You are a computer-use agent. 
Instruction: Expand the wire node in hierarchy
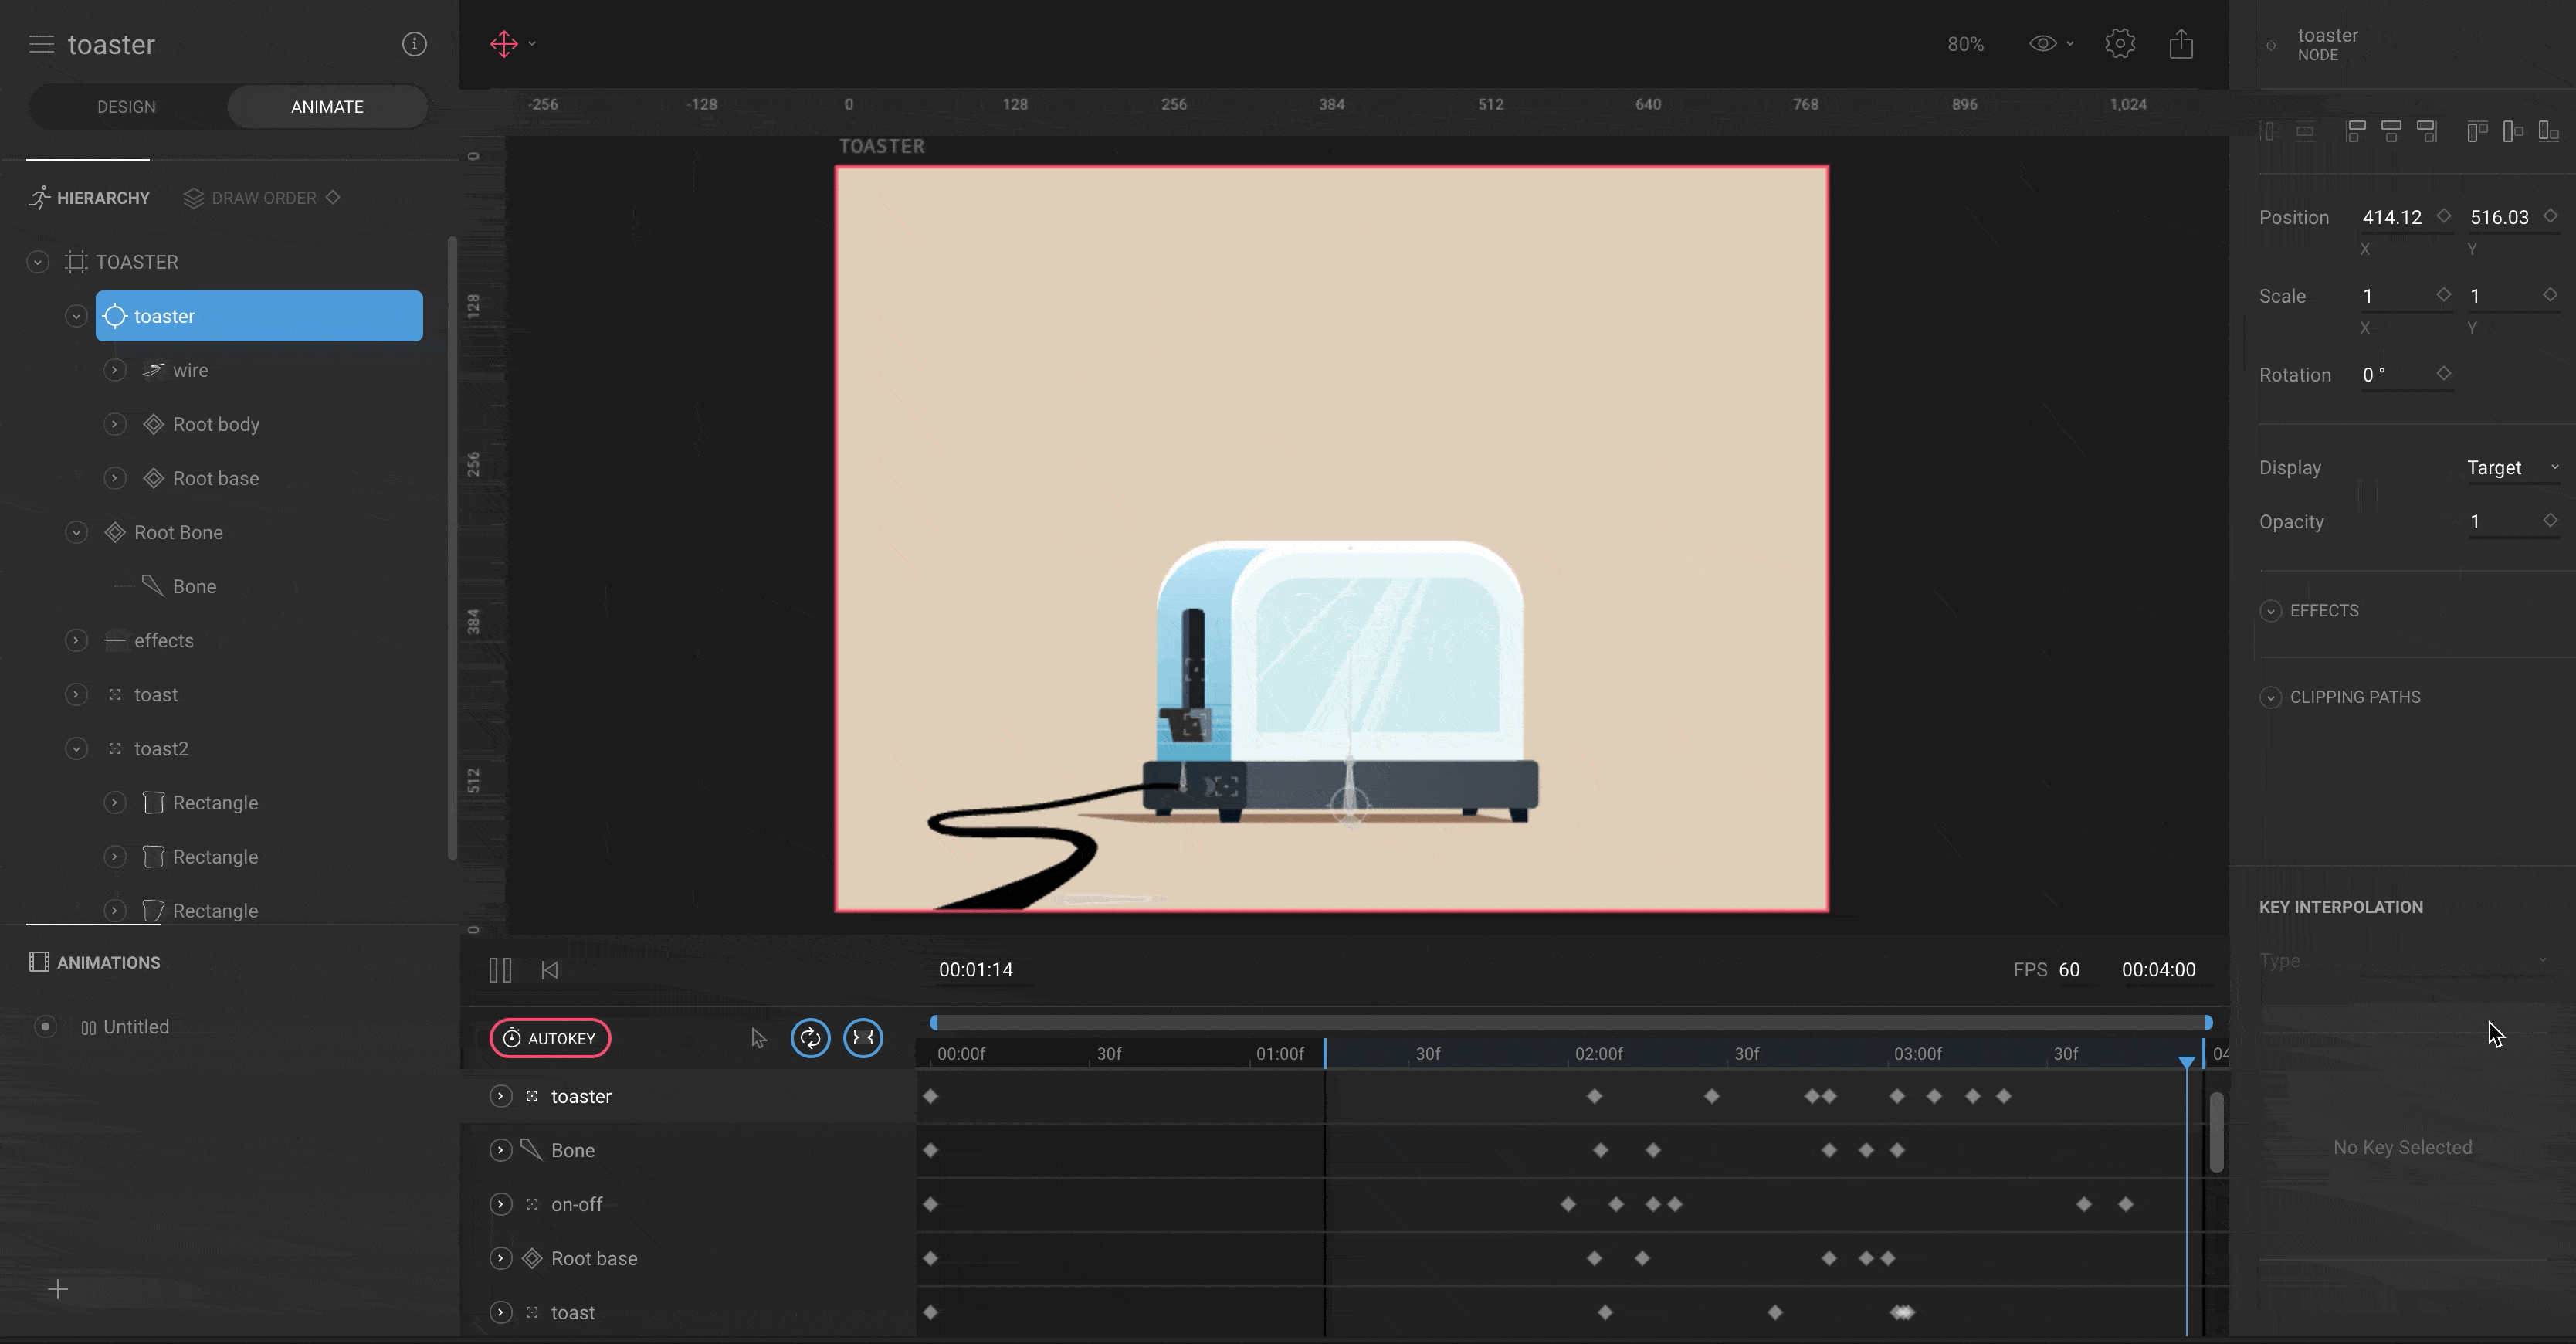point(115,370)
